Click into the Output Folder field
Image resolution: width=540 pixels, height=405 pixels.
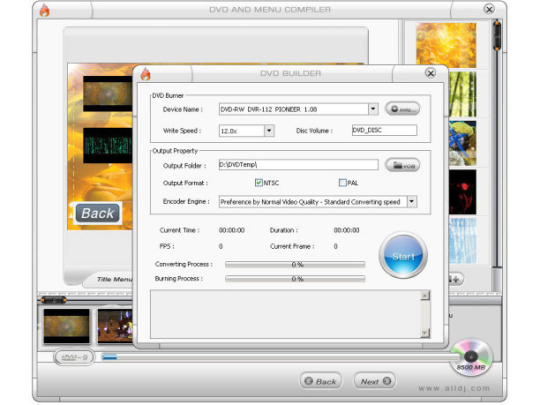[299, 165]
